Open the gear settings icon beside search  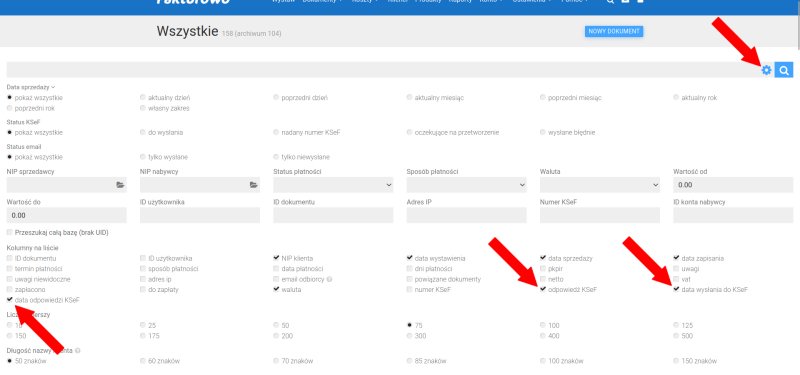766,70
